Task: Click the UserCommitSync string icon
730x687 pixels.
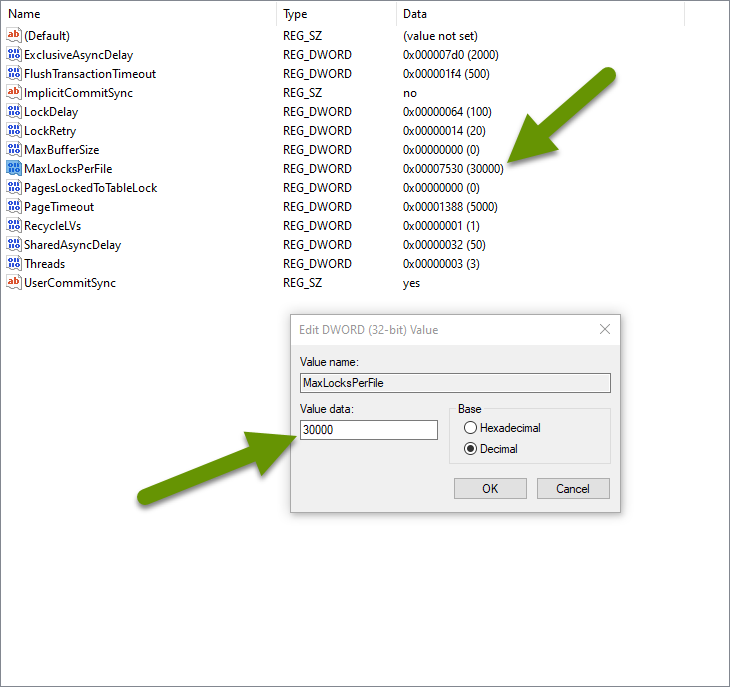Action: (x=14, y=283)
